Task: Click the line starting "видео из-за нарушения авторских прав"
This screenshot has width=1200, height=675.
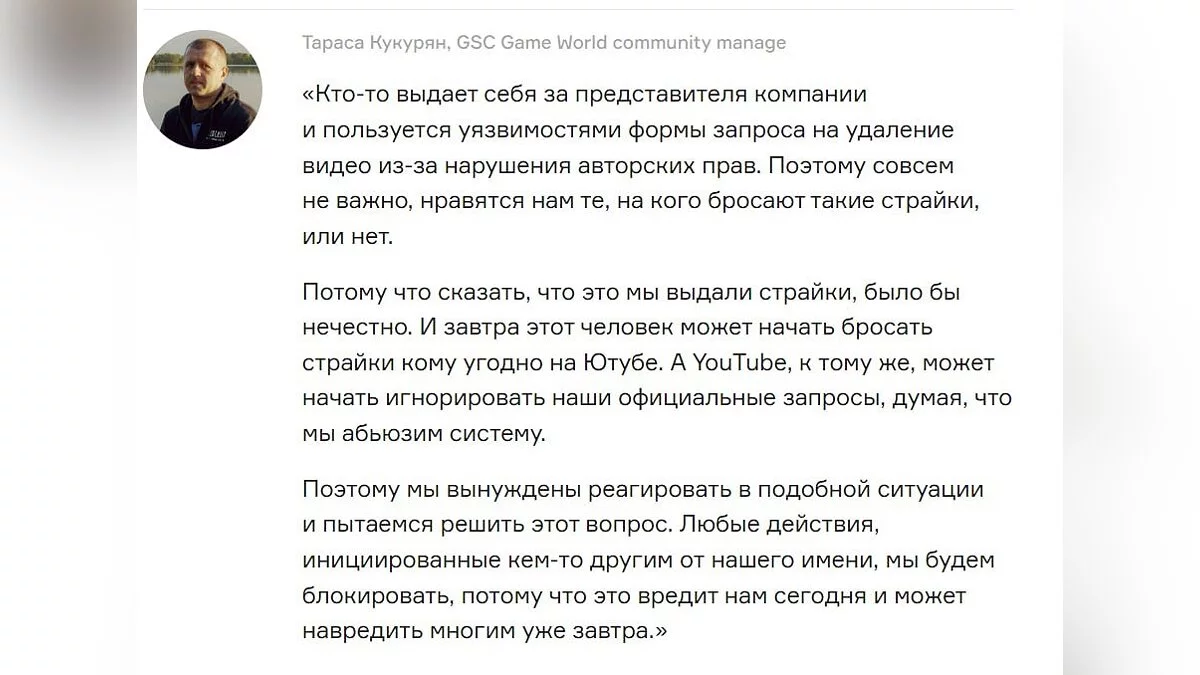Action: tap(627, 165)
